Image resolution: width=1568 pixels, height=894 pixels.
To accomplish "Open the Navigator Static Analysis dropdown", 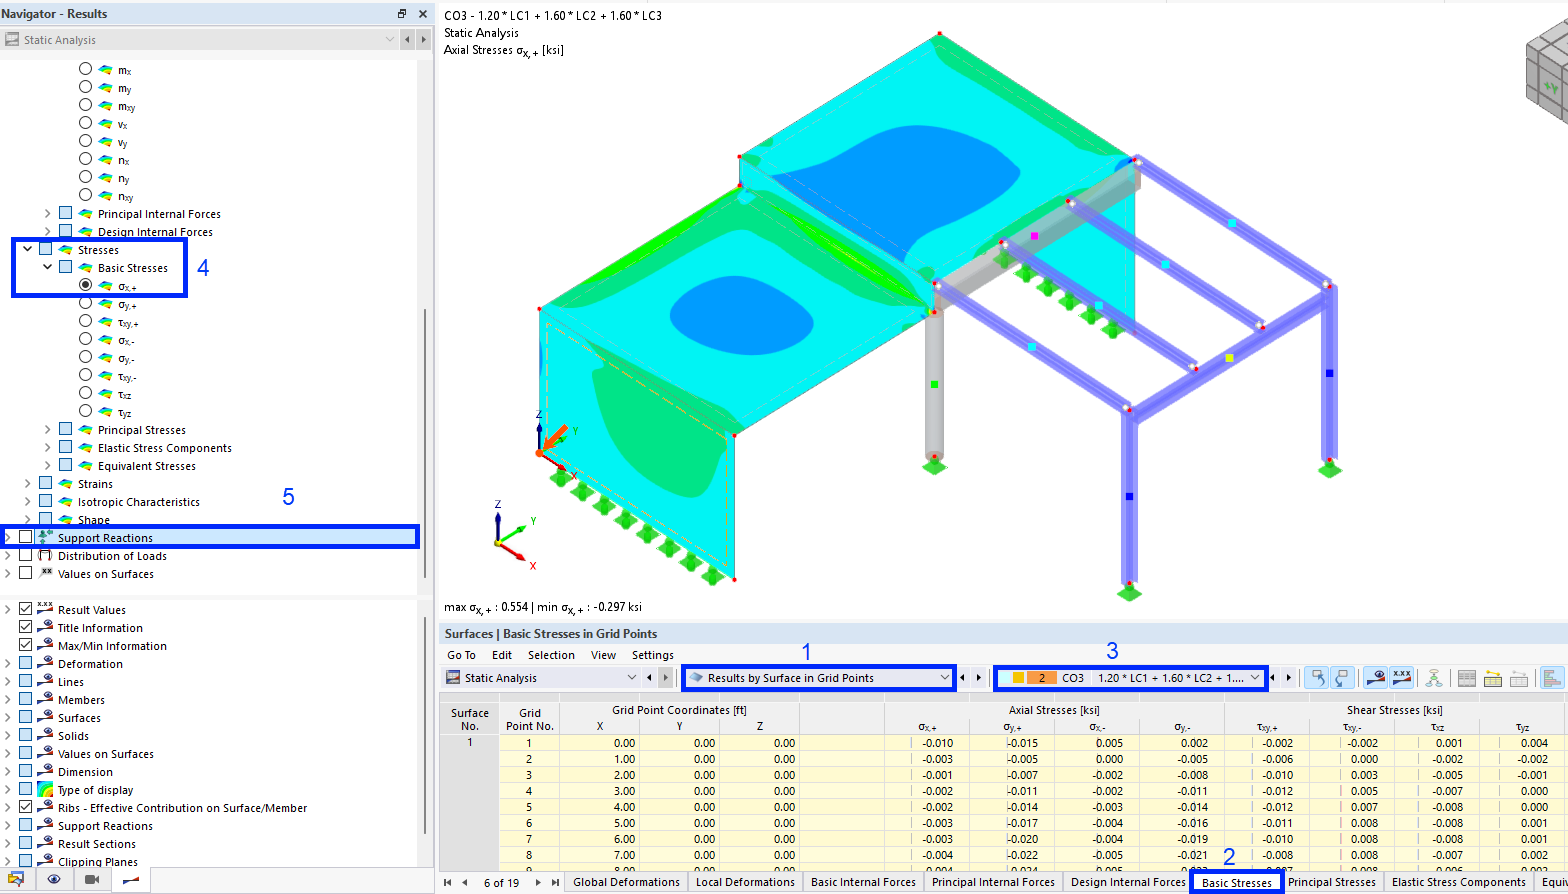I will coord(199,40).
